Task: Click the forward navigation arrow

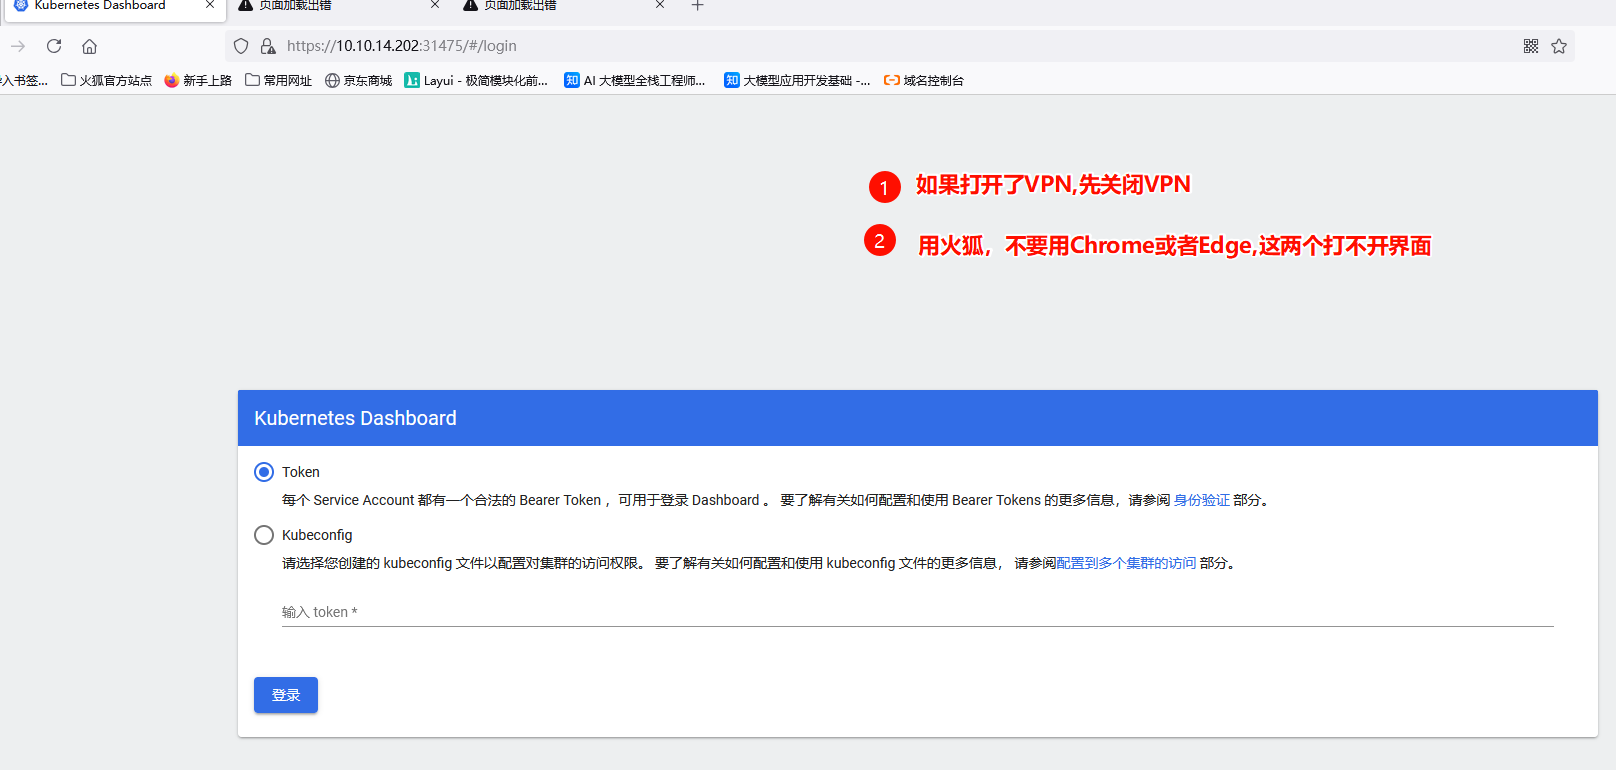Action: tap(18, 46)
